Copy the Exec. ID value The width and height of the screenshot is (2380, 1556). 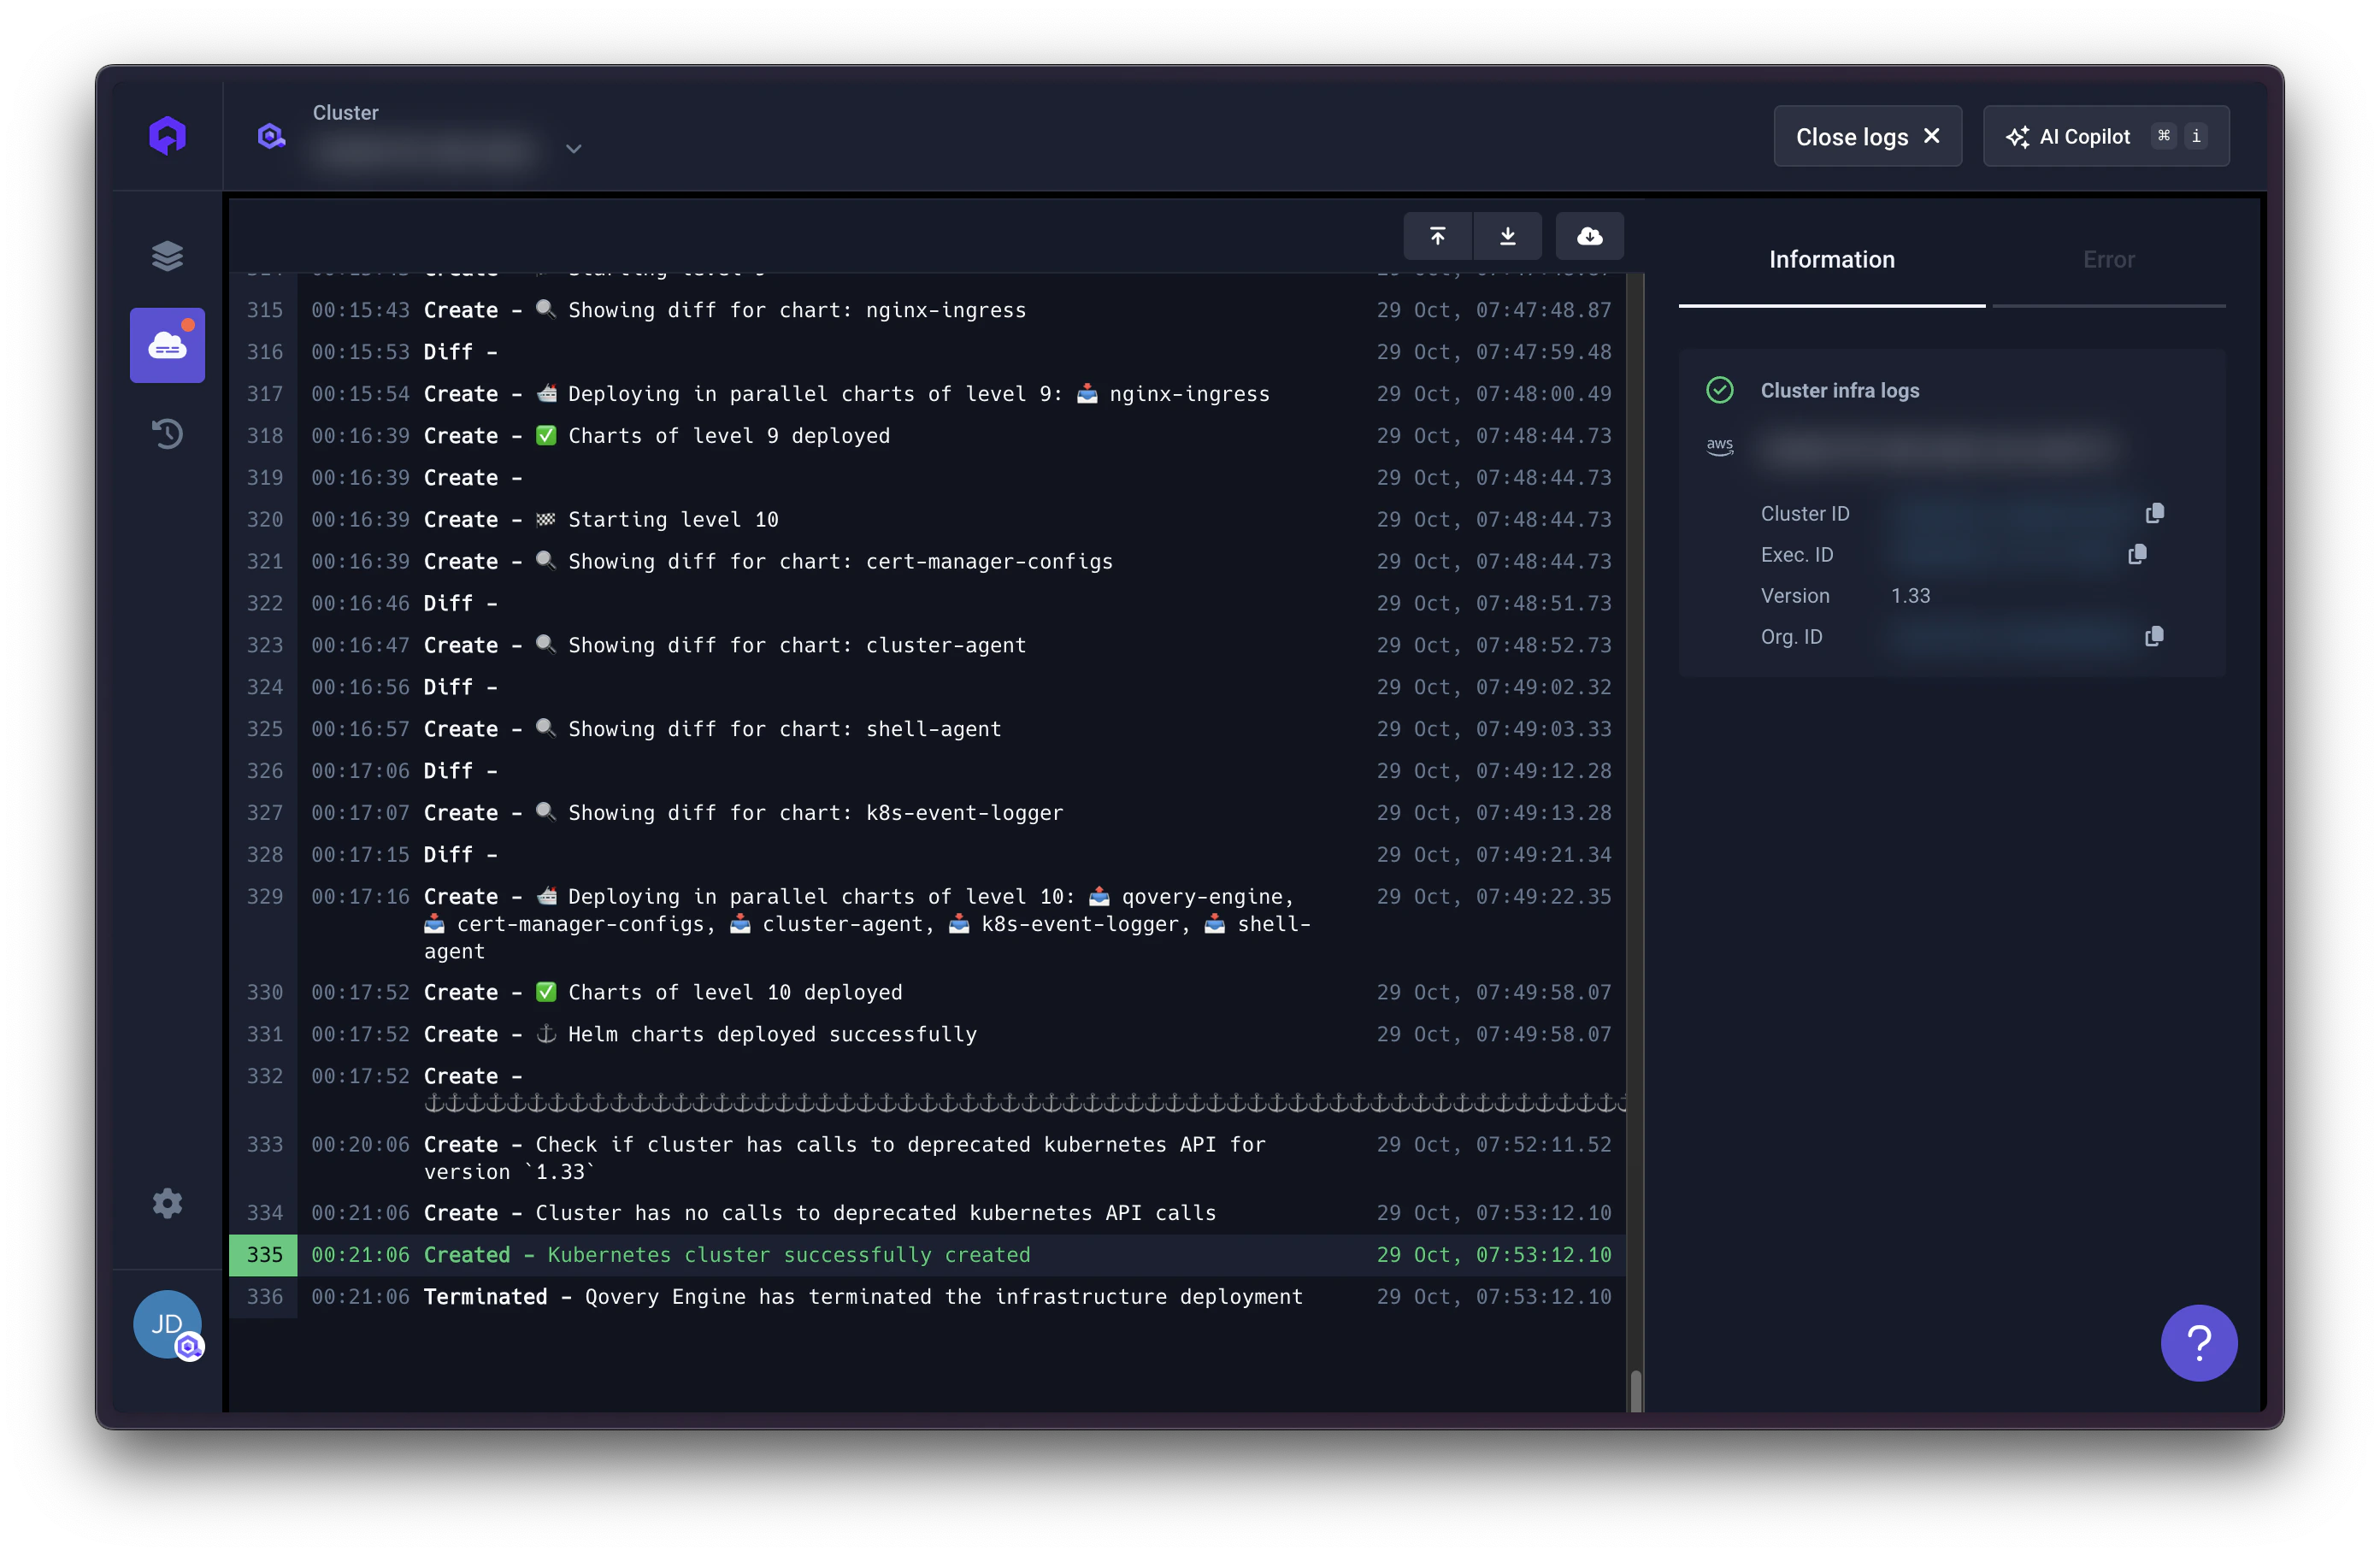pos(2138,554)
